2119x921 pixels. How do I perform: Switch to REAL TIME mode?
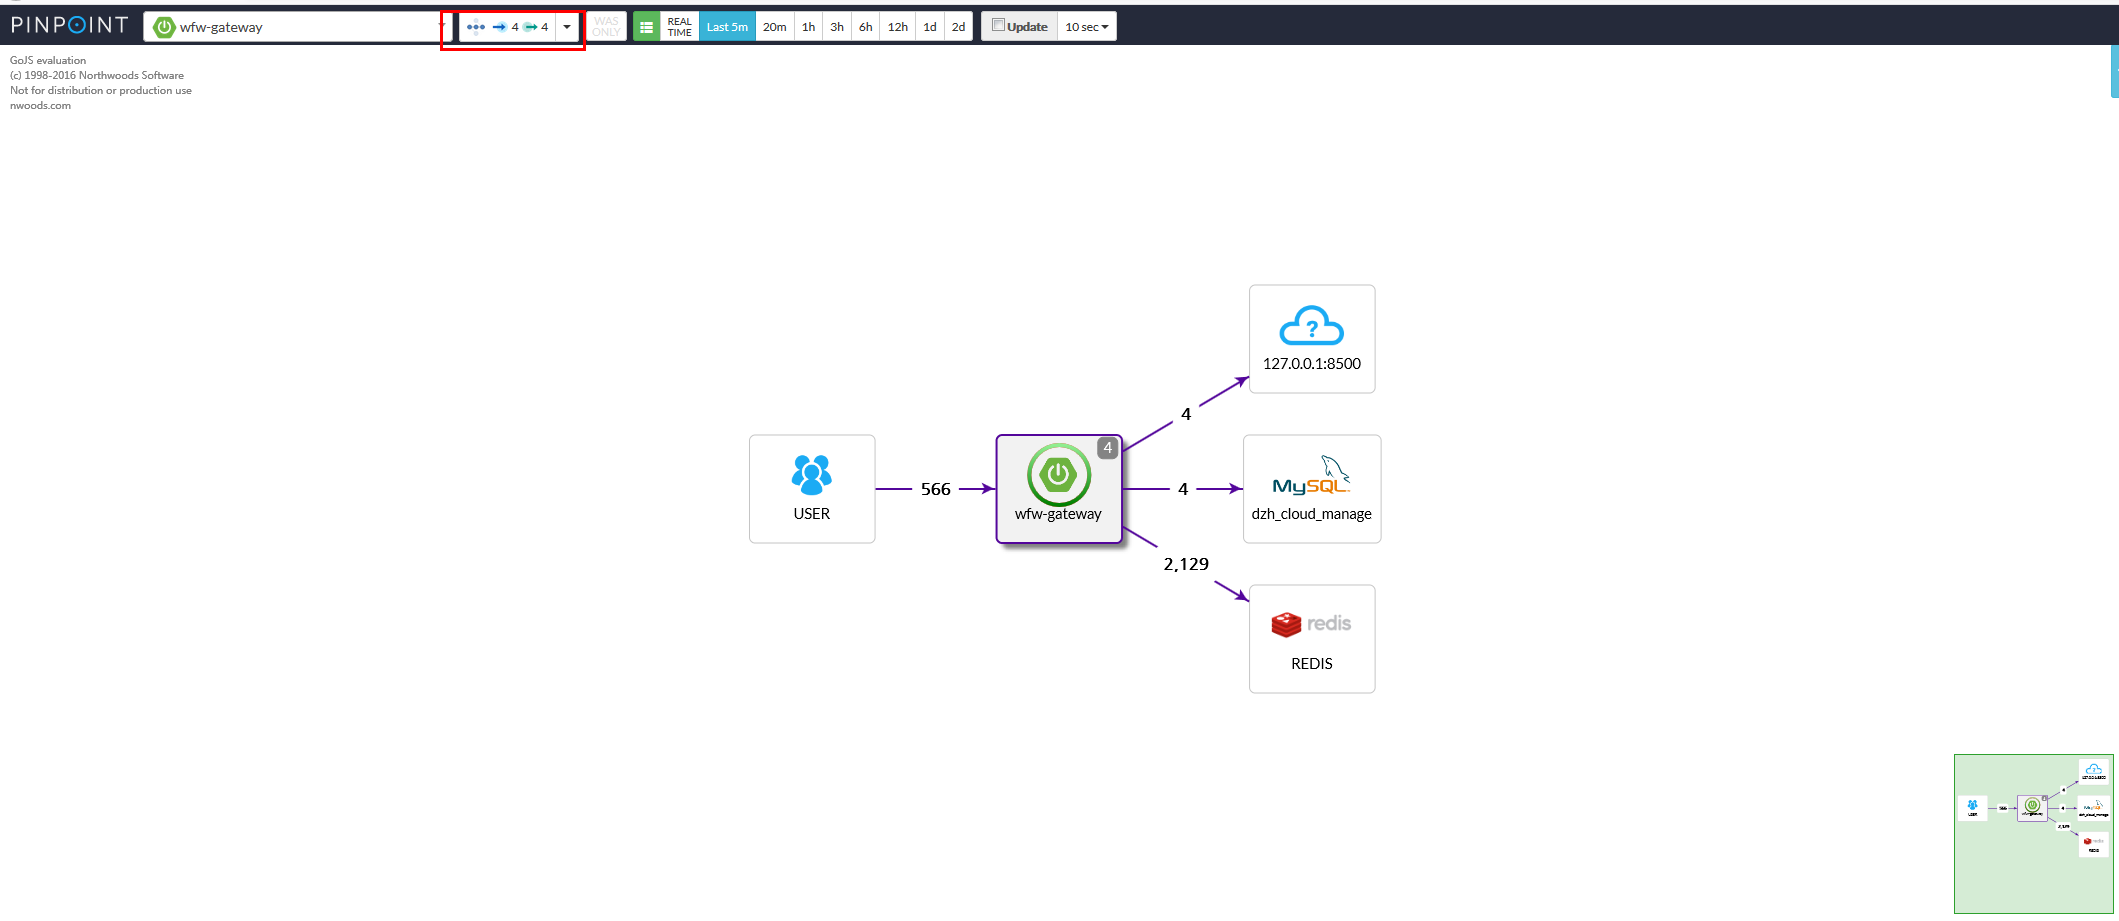tap(680, 27)
